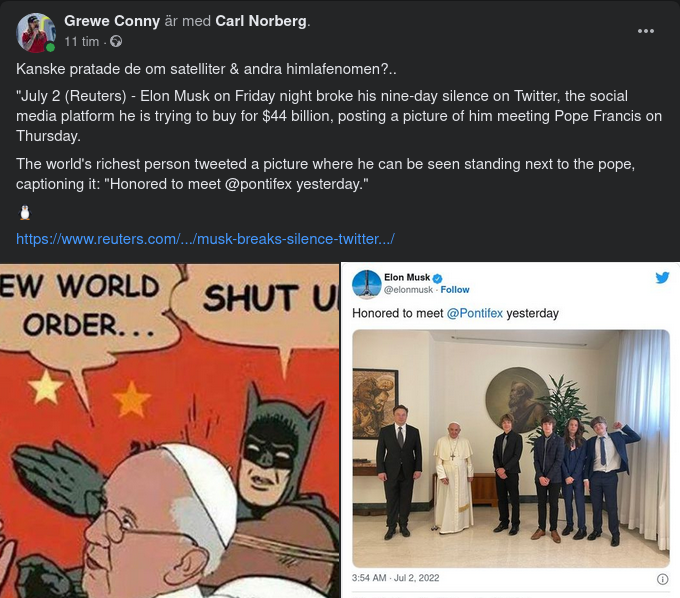Click the public globe privacy icon
Image resolution: width=680 pixels, height=598 pixels.
coord(116,42)
